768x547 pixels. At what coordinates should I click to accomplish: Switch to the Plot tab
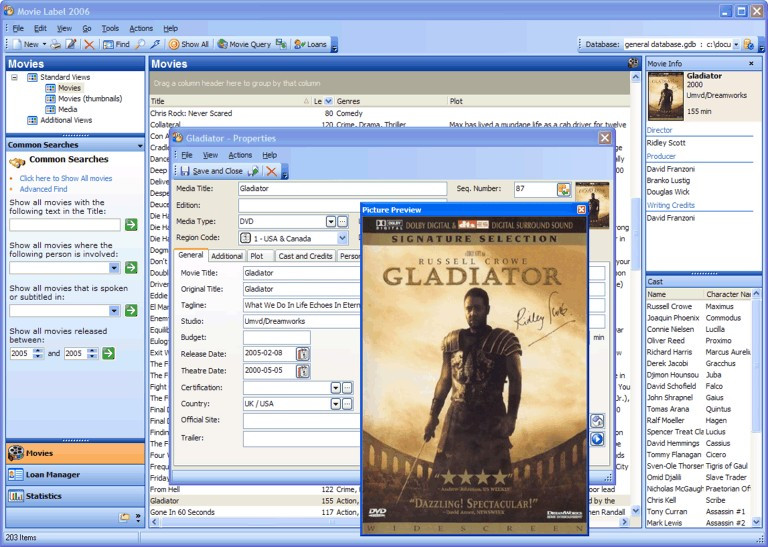[257, 256]
